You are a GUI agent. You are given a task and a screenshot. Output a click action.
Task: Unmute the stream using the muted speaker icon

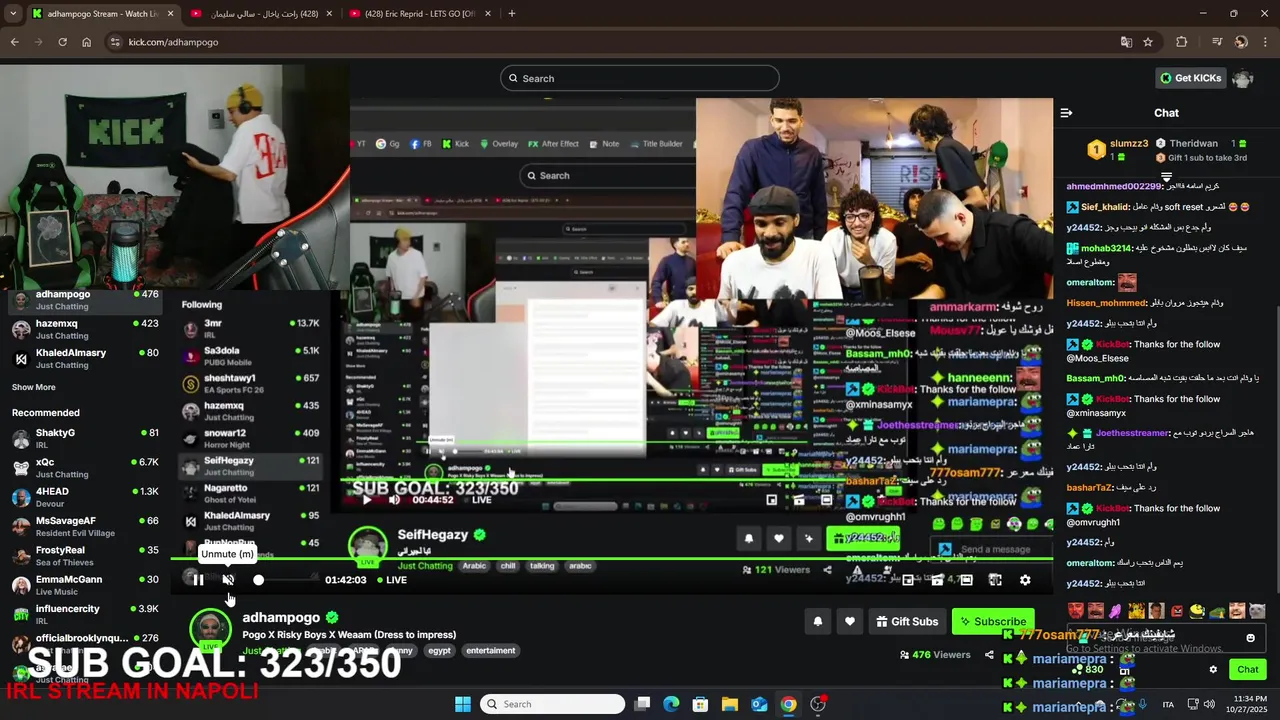click(228, 580)
